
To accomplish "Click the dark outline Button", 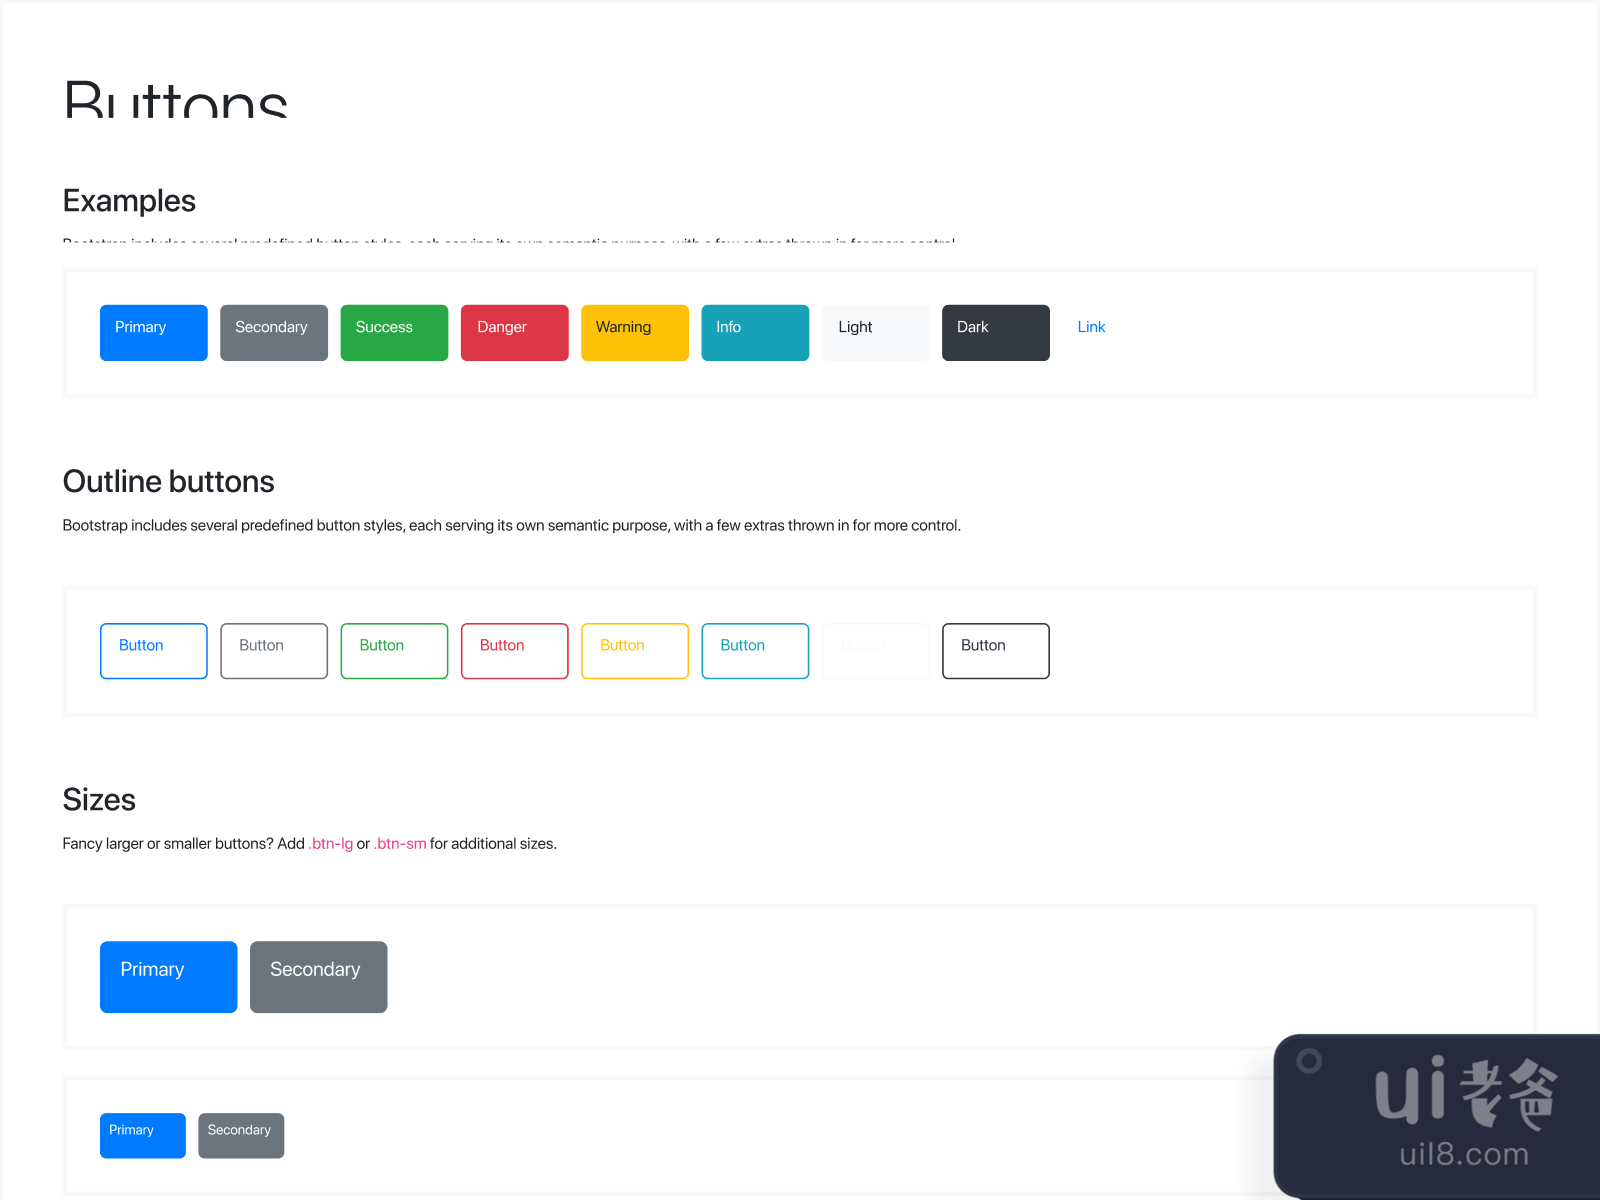I will click(x=995, y=650).
